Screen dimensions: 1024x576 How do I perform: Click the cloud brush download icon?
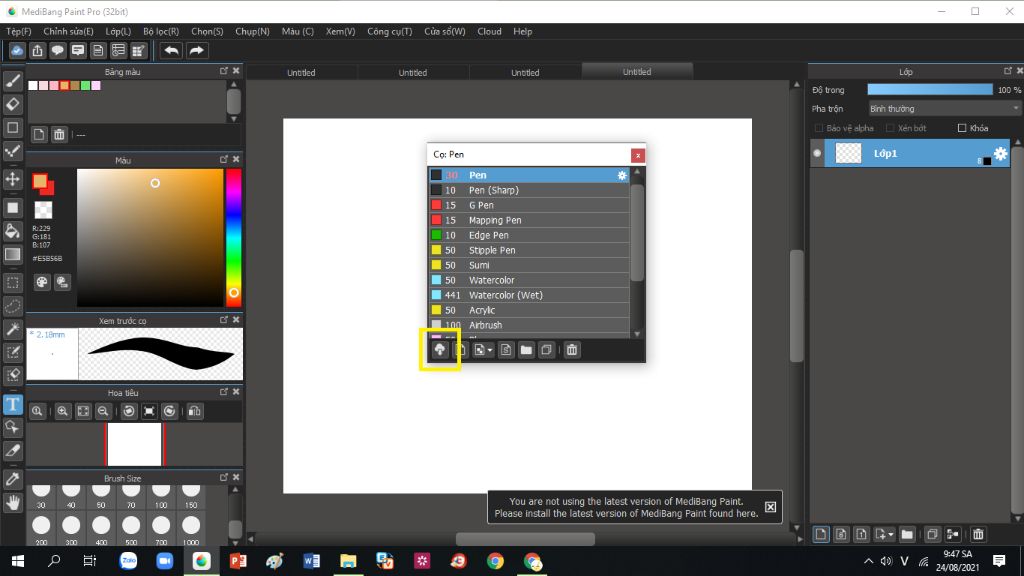pos(440,350)
